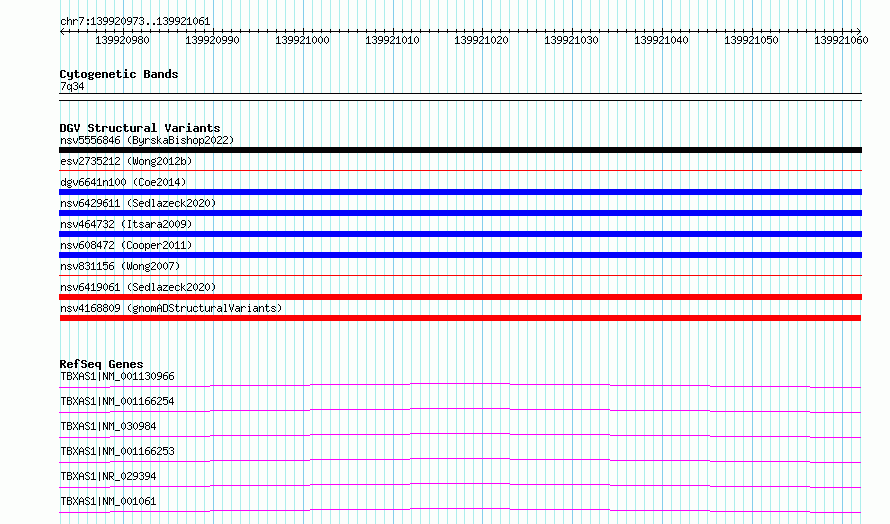Select TBXAS1|NM_001166254 transcript label
Viewport: 890px width, 524px height.
point(117,401)
